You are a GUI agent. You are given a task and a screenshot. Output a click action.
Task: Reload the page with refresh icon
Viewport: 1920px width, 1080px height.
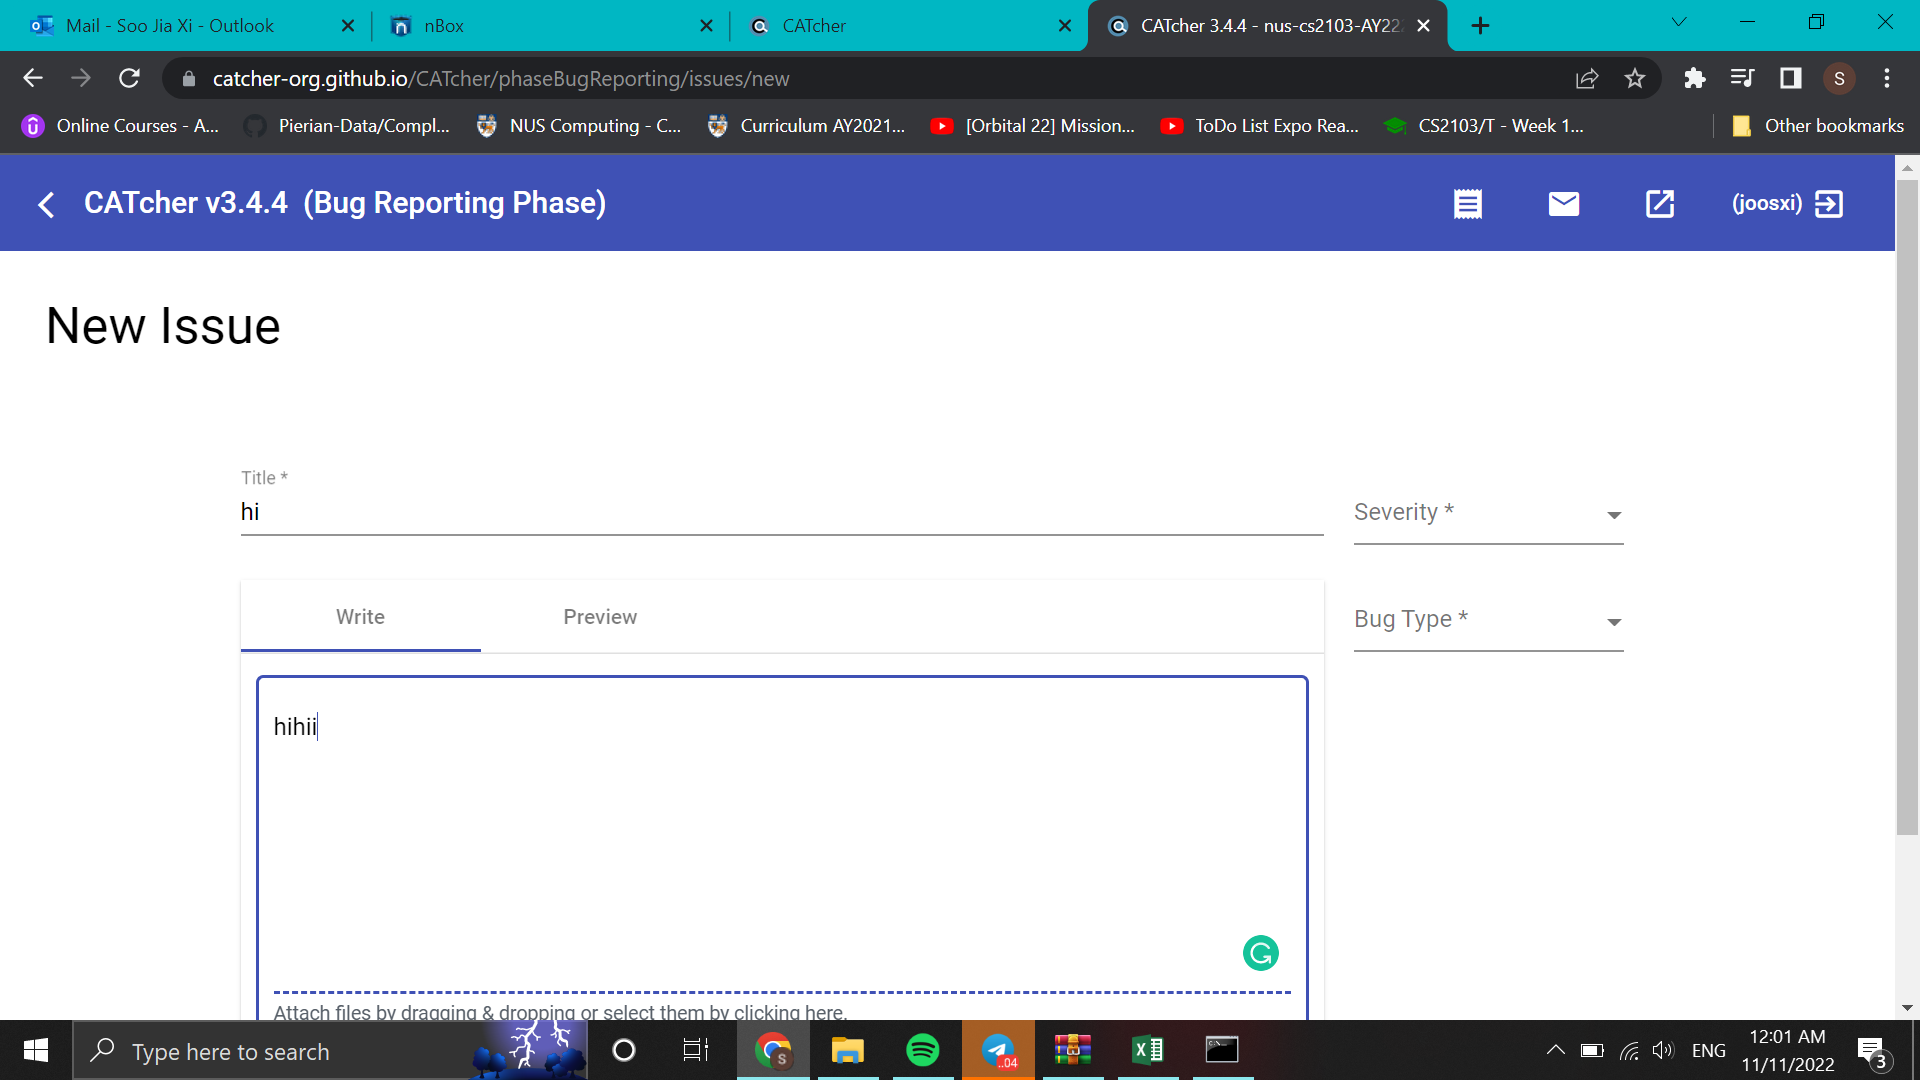(129, 79)
